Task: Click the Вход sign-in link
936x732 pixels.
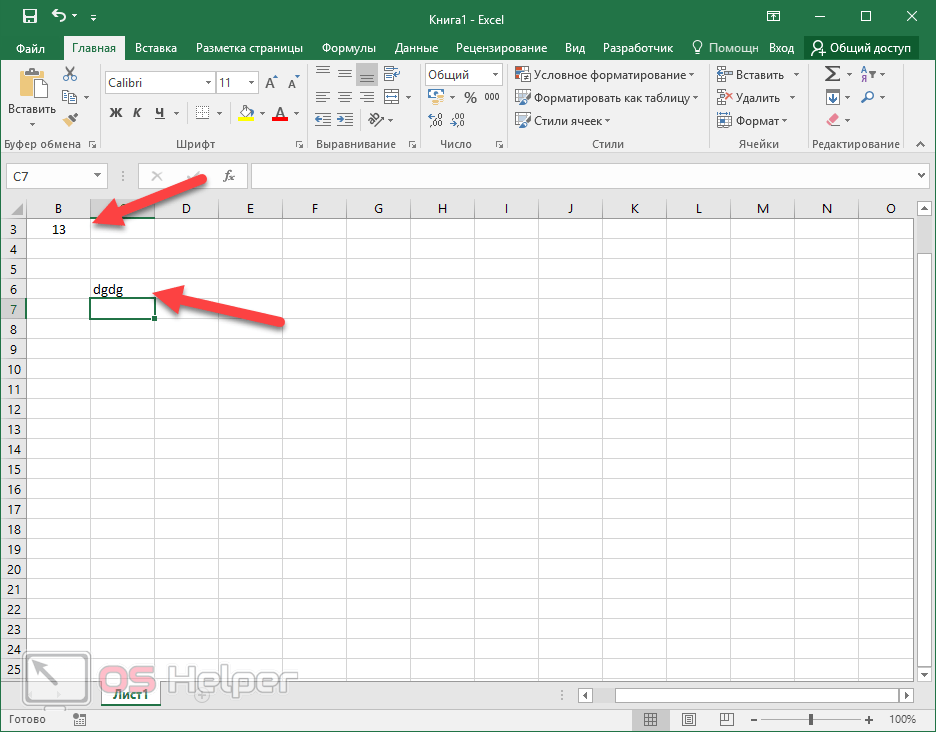Action: click(x=782, y=48)
